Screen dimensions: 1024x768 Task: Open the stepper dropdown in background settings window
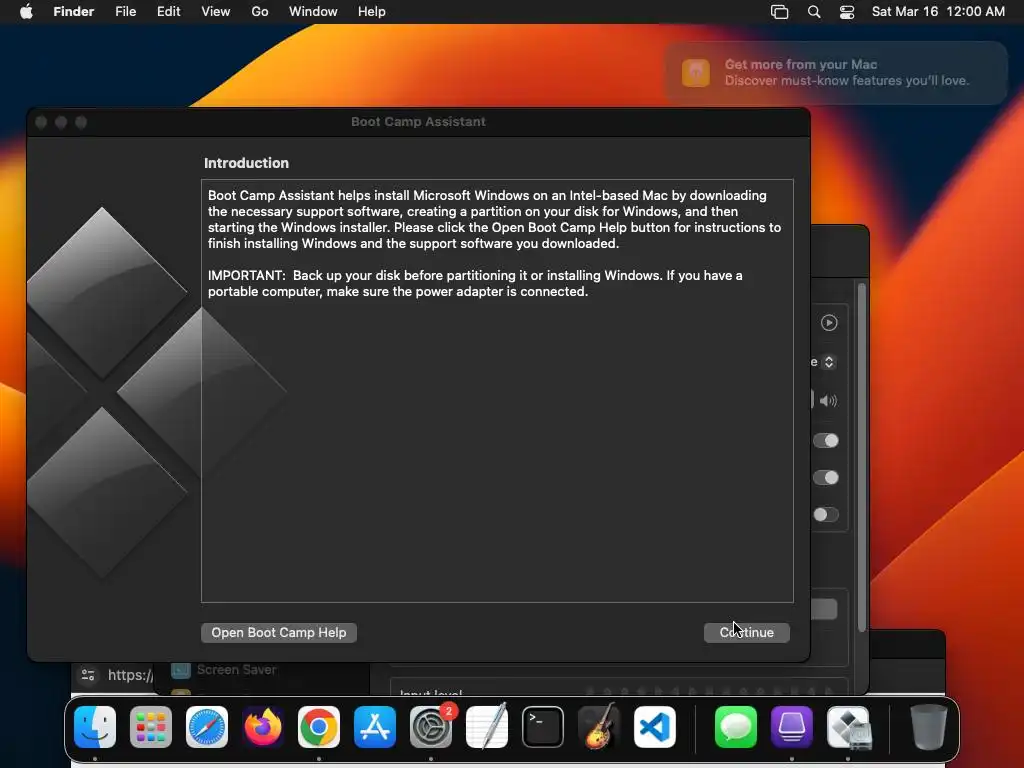click(829, 362)
